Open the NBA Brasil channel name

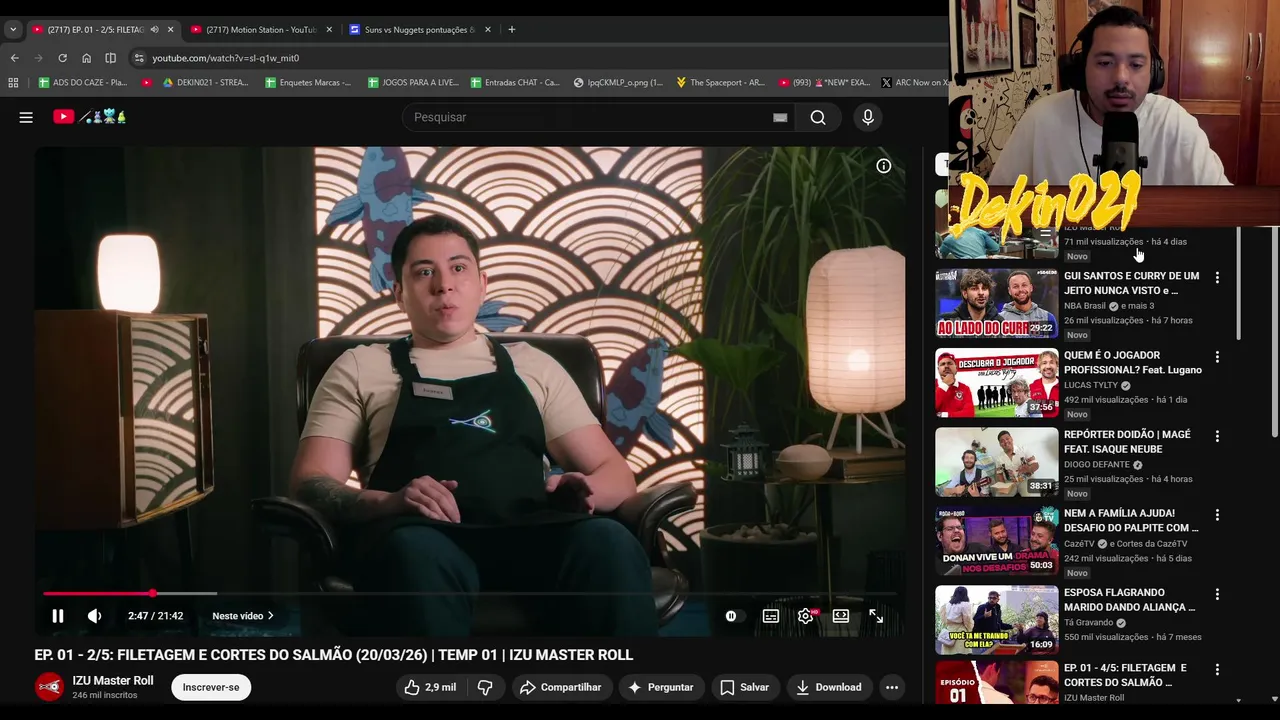[x=1085, y=306]
